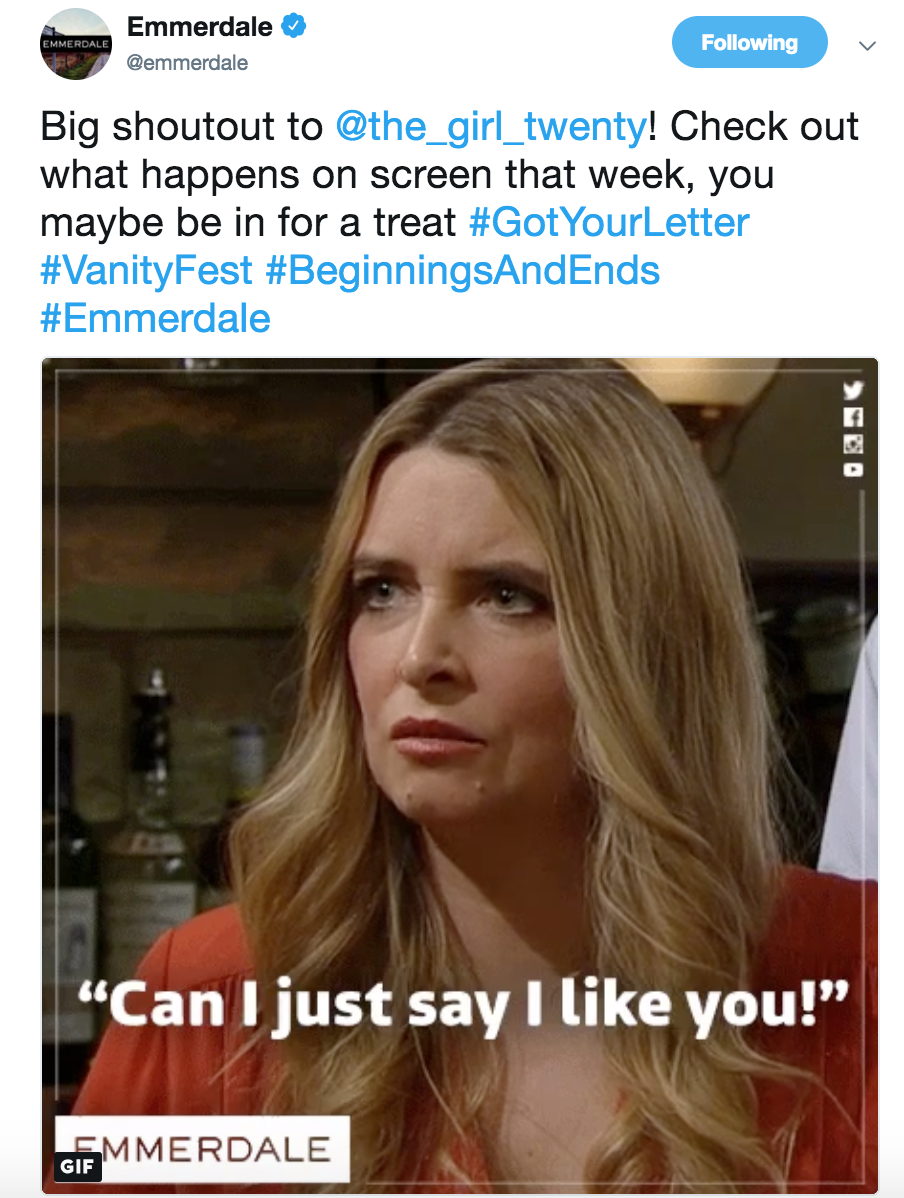The height and width of the screenshot is (1198, 904).
Task: Click the Instagram icon on GIF
Action: click(x=853, y=444)
